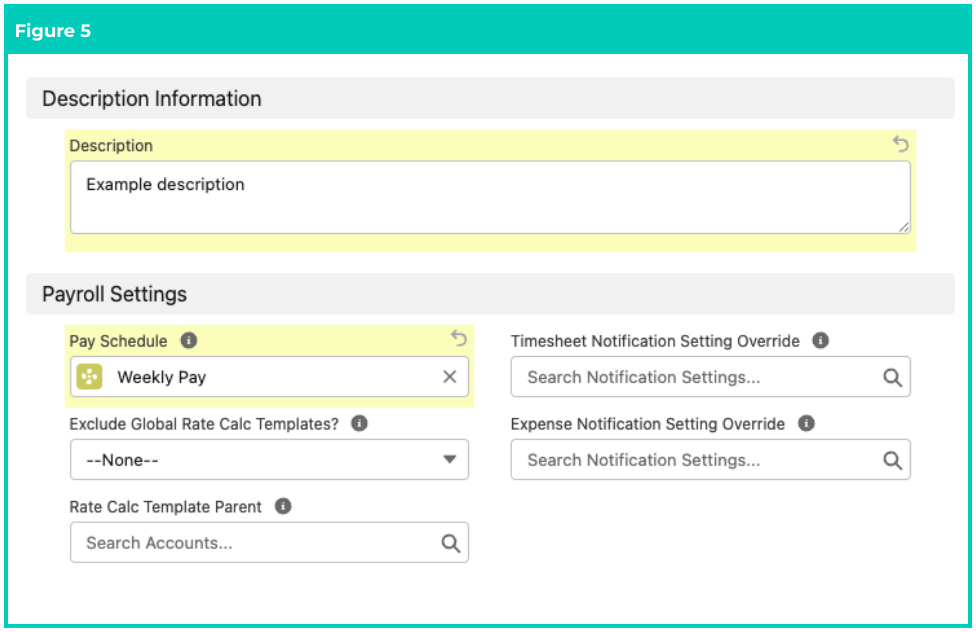Focus the Search Accounts input
The width and height of the screenshot is (976, 632).
[270, 542]
